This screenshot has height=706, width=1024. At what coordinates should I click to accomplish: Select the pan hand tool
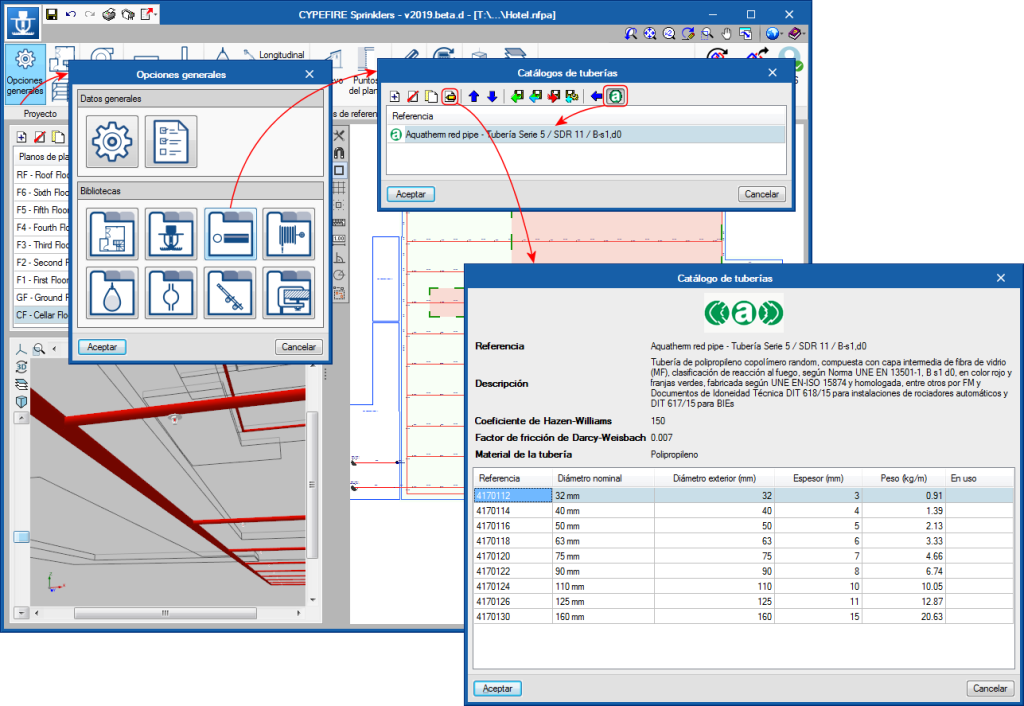point(726,33)
